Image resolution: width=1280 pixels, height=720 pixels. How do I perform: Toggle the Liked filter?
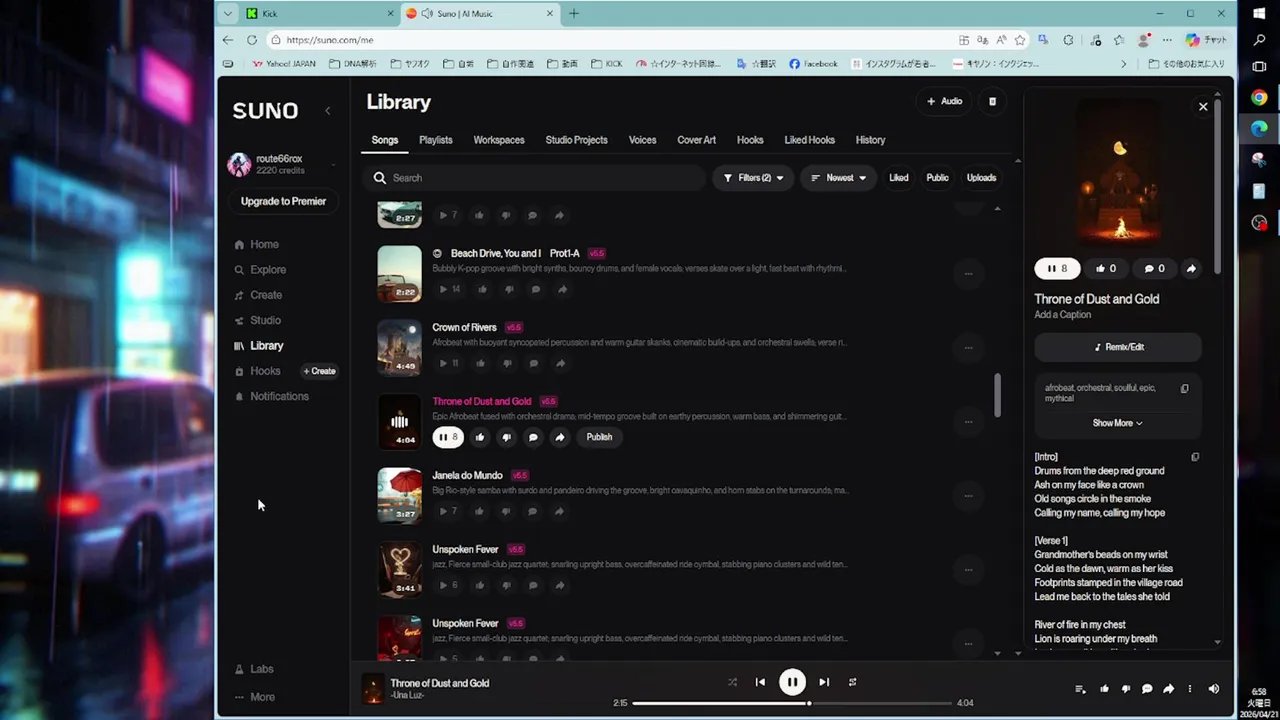click(899, 178)
